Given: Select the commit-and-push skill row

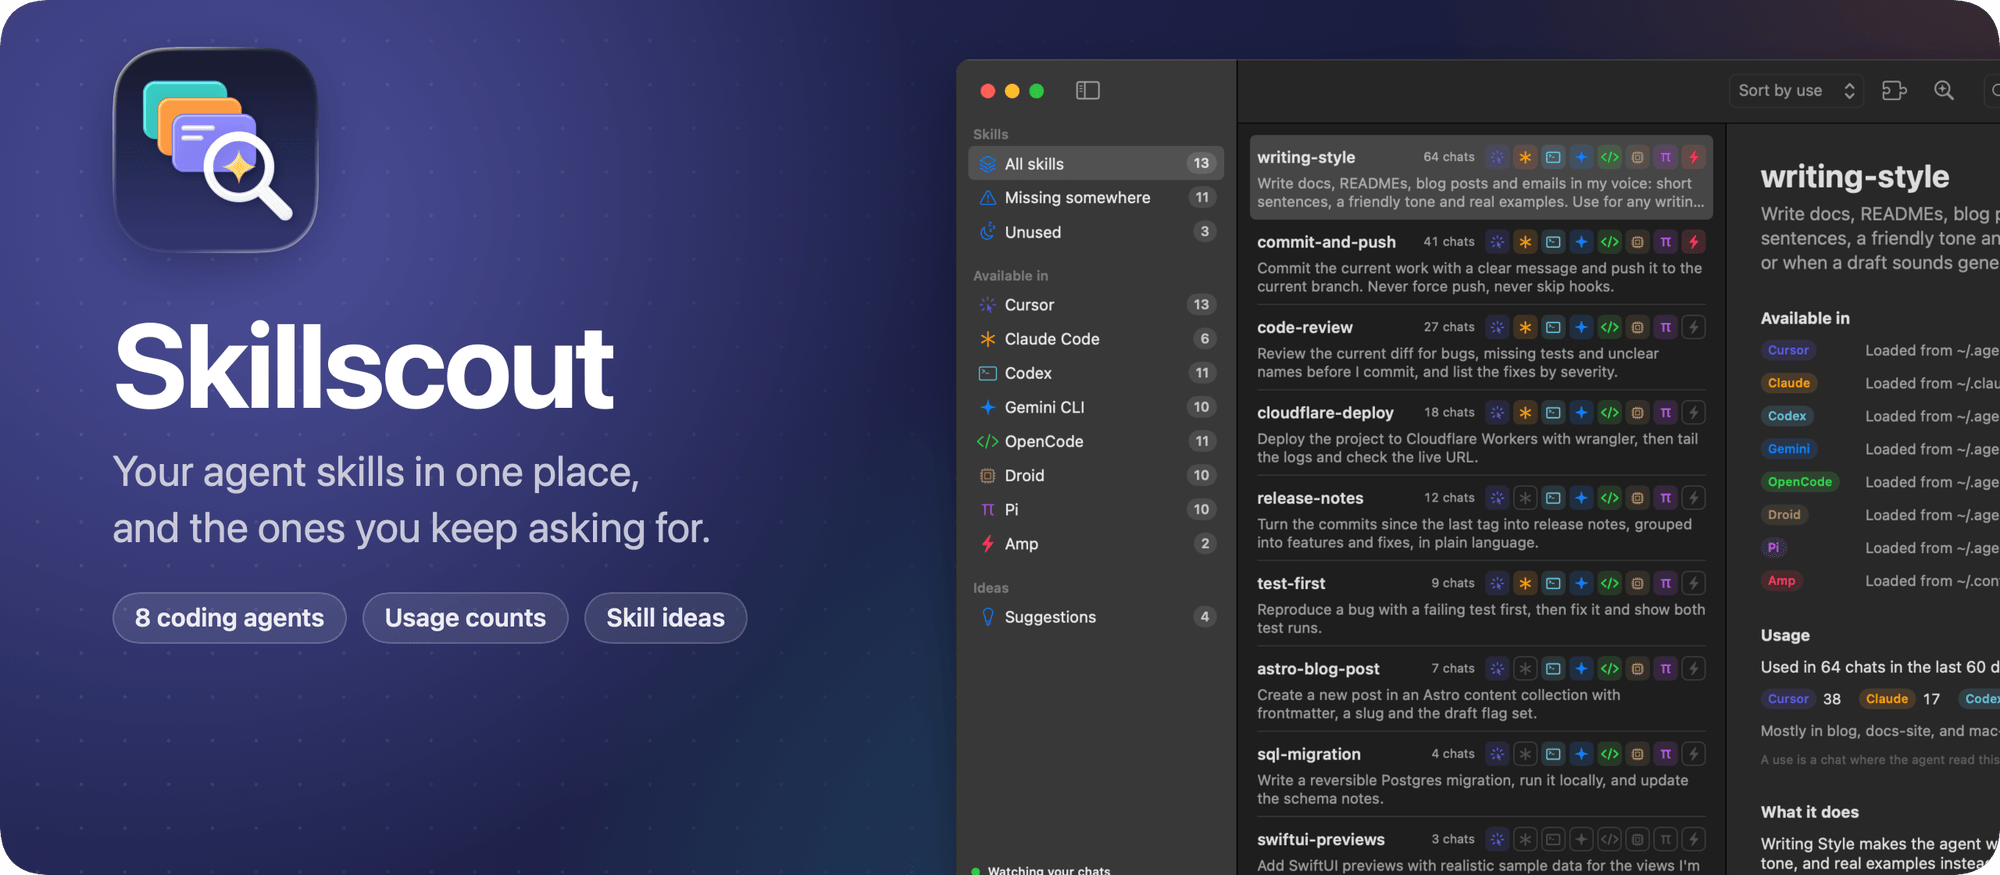Looking at the screenshot, I should click(1481, 263).
